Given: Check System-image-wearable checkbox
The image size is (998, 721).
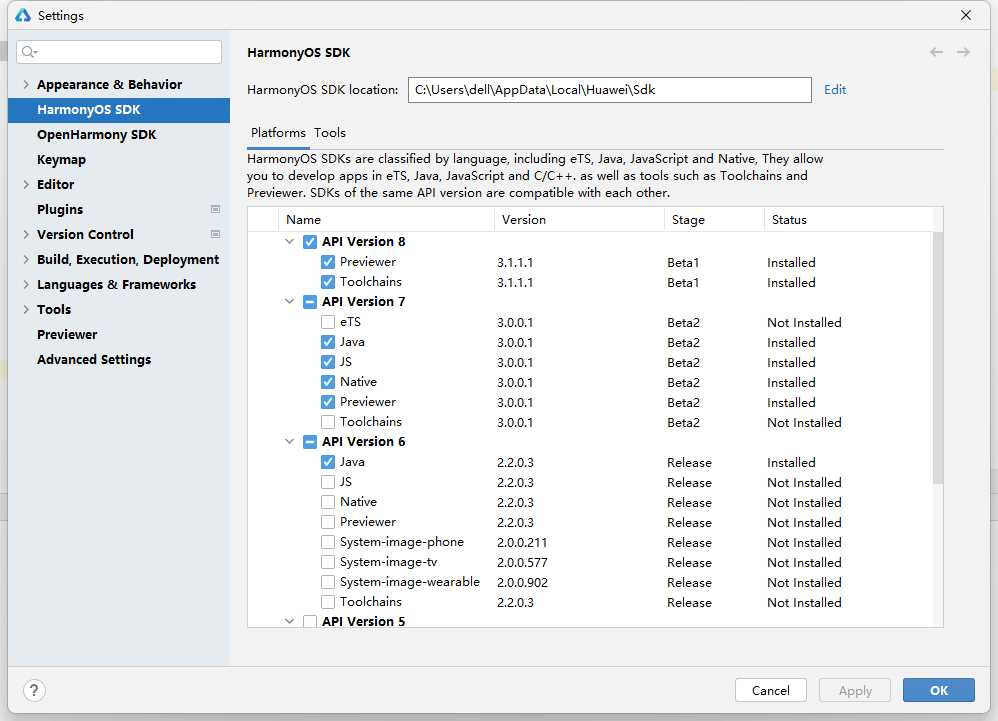Looking at the screenshot, I should pos(328,582).
